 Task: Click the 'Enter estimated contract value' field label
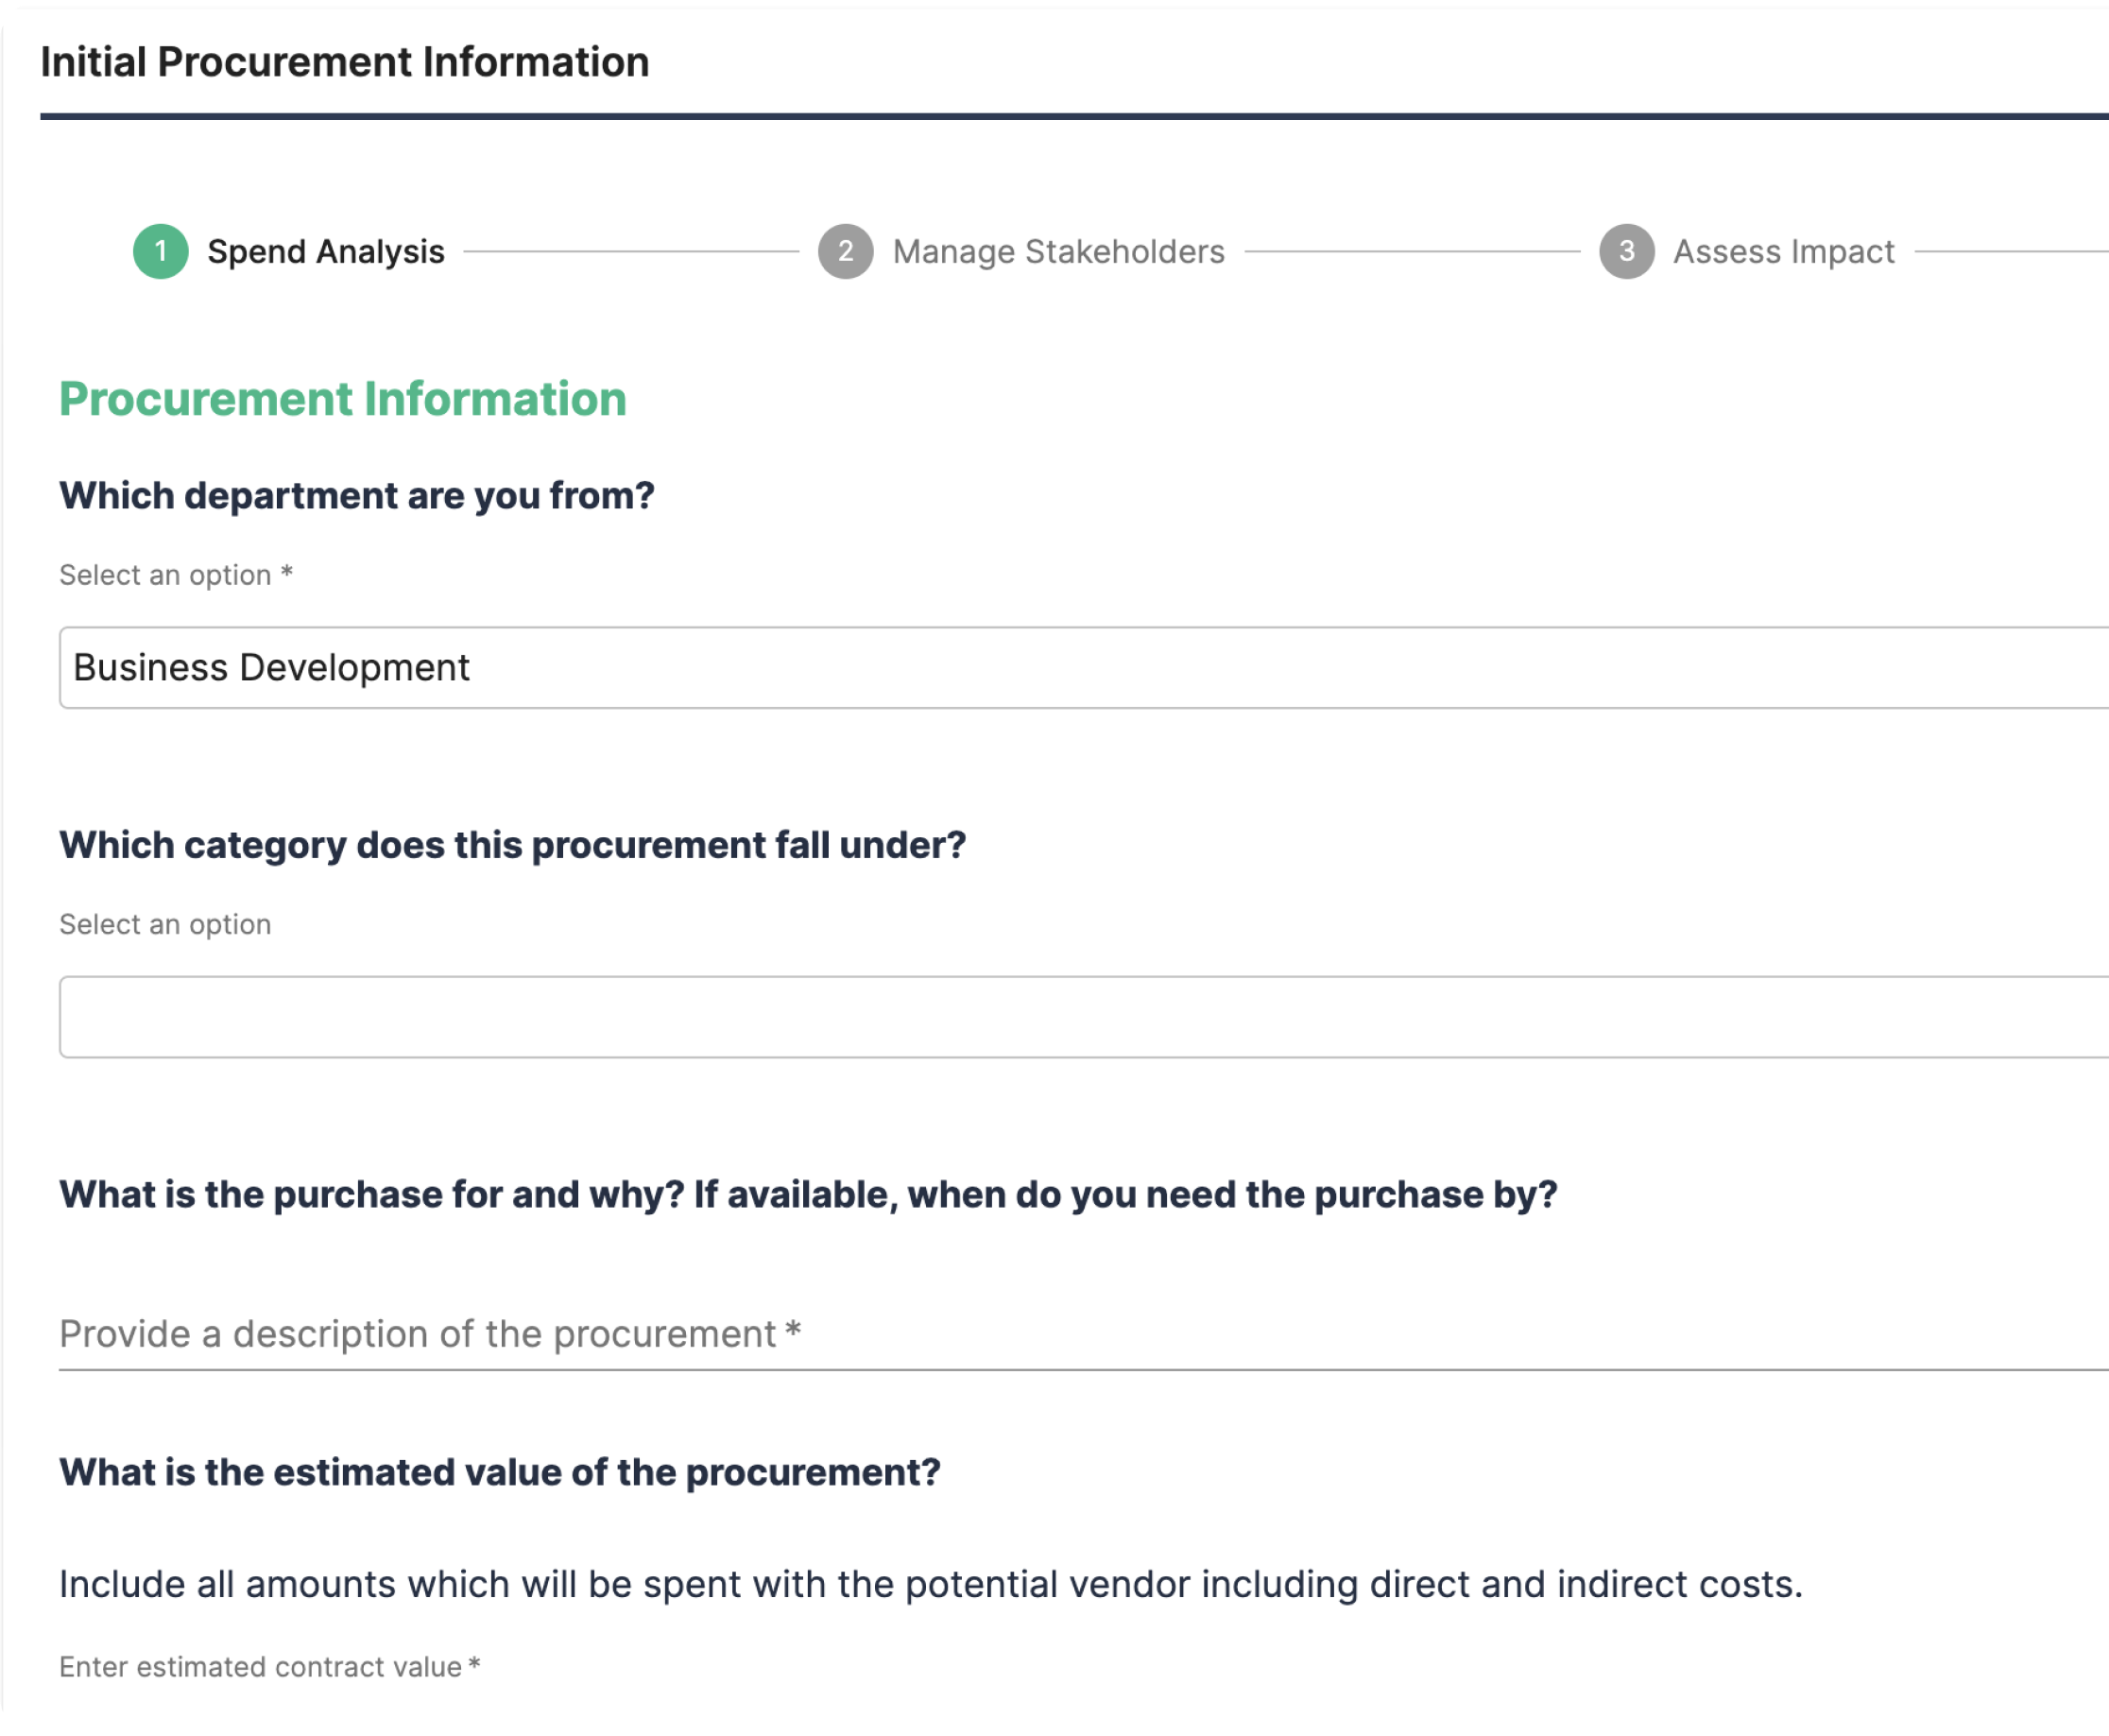(270, 1667)
